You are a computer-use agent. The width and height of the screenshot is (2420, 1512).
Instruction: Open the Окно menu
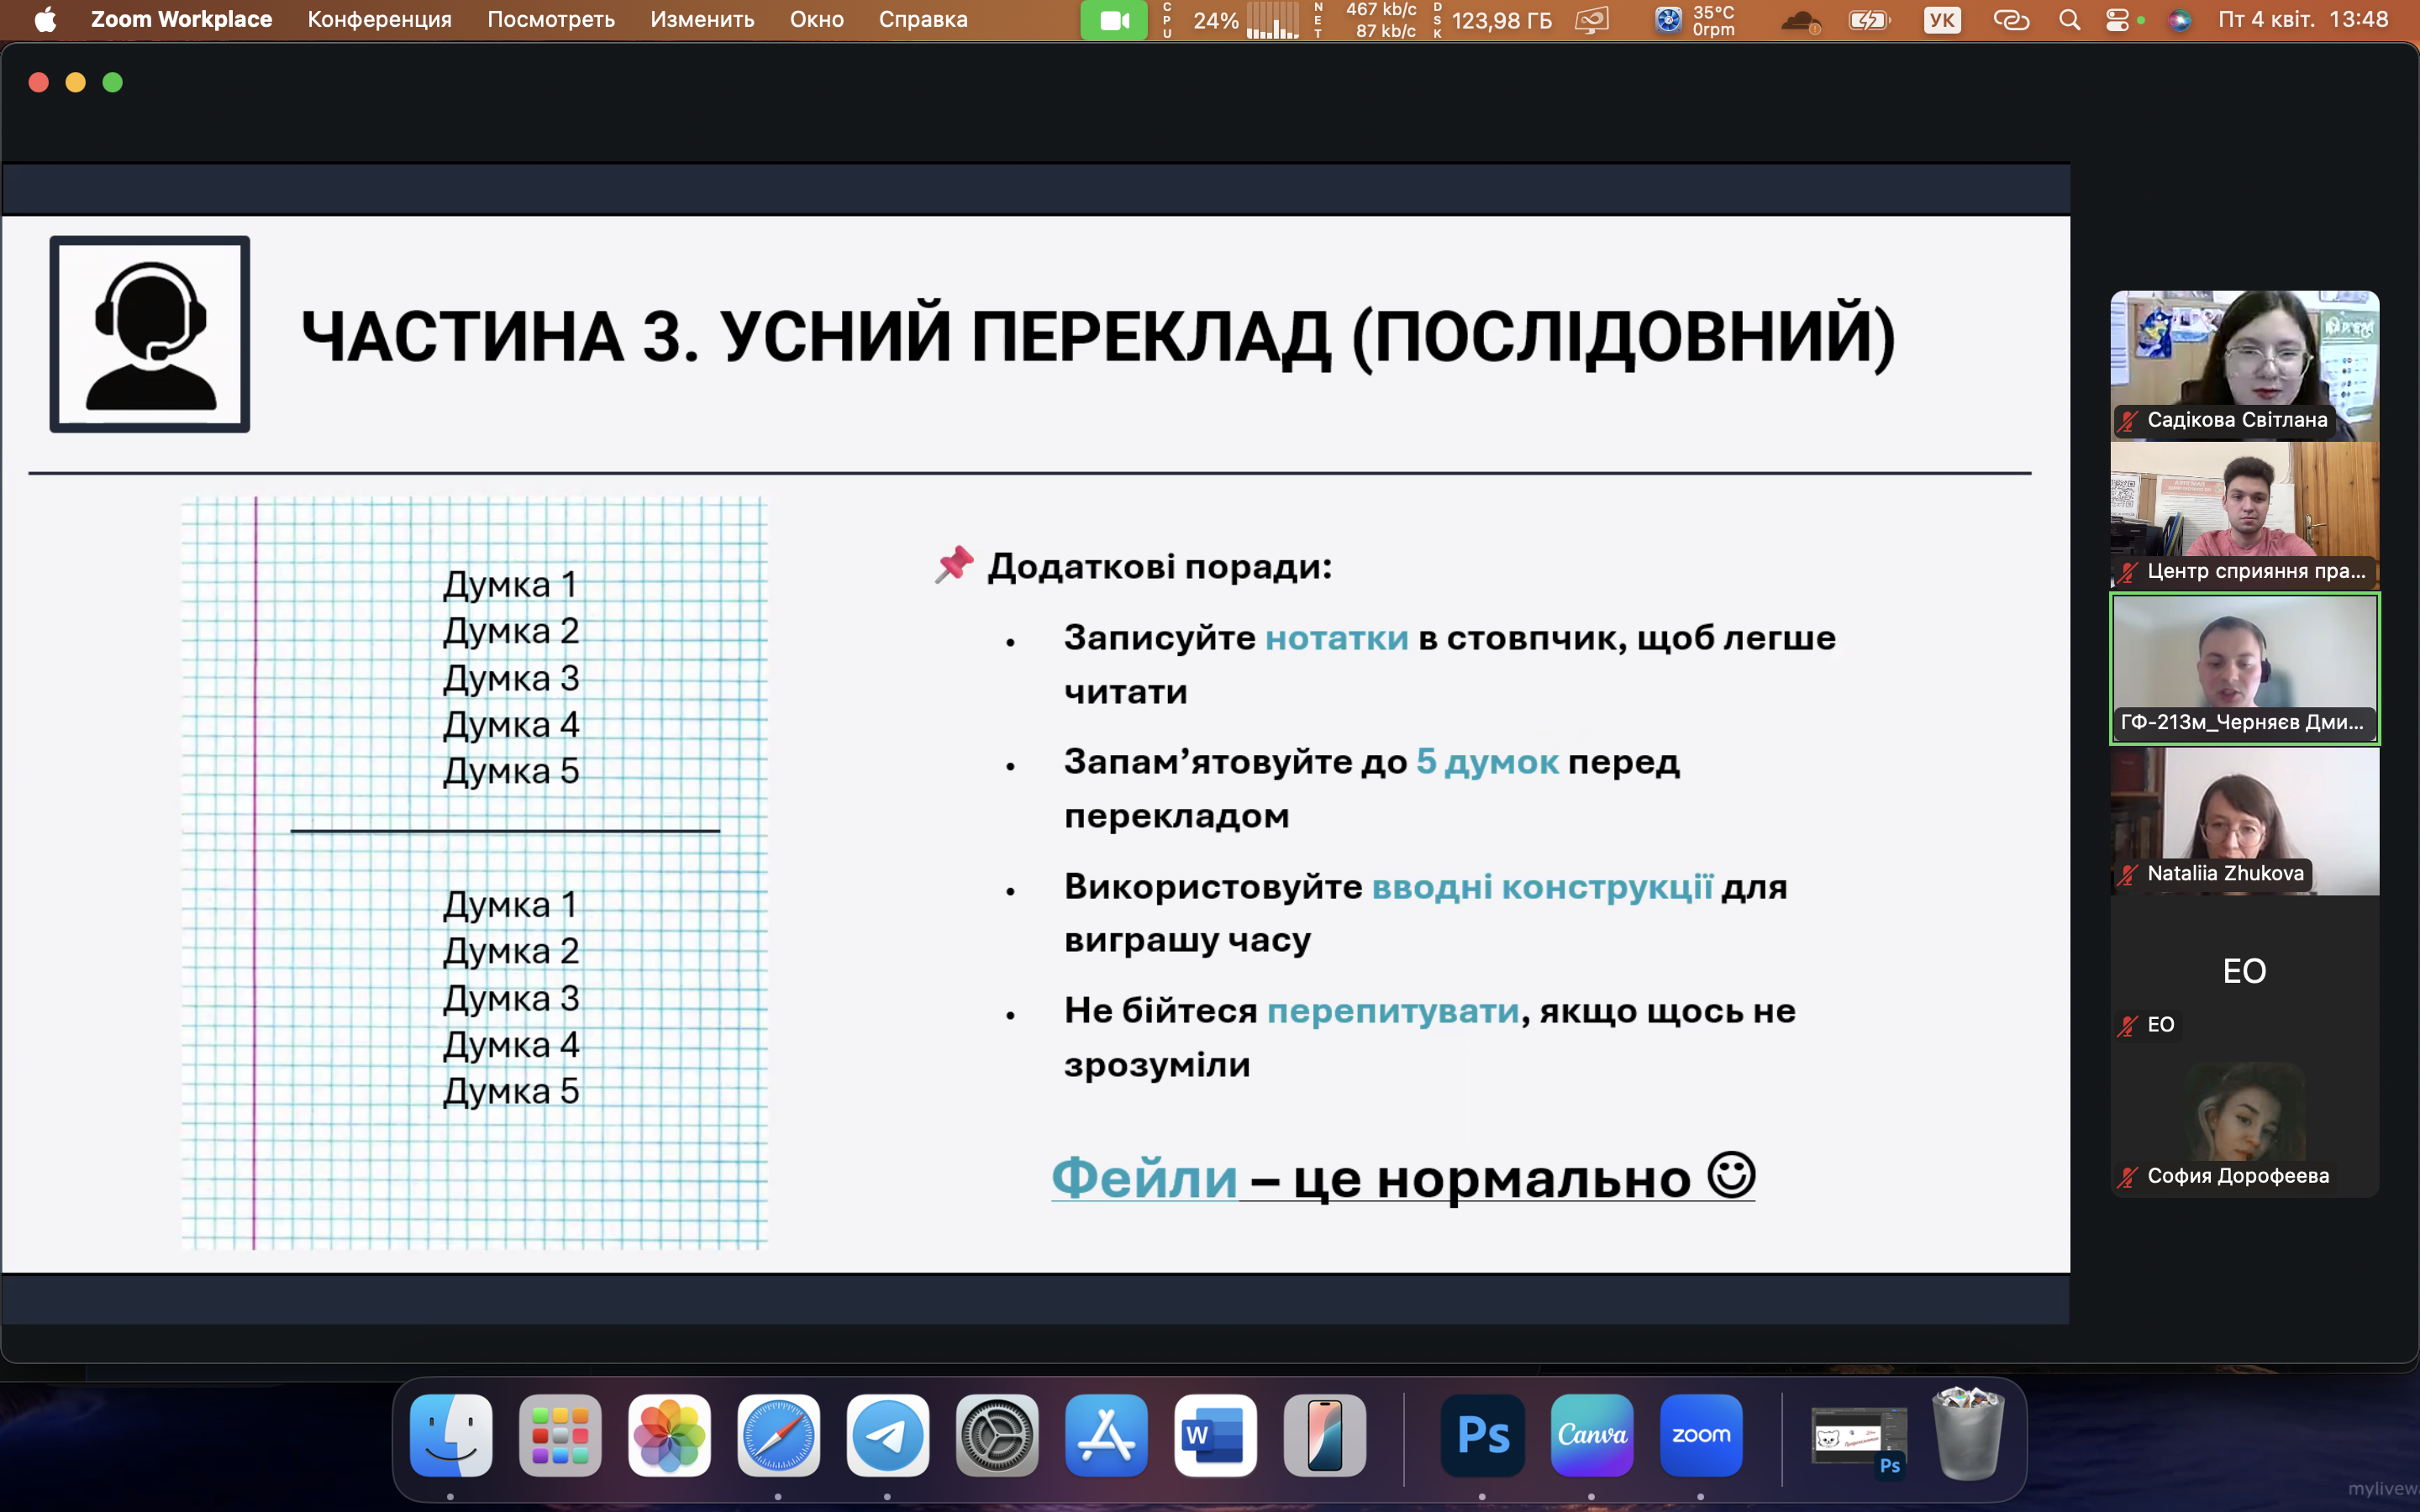tap(816, 20)
